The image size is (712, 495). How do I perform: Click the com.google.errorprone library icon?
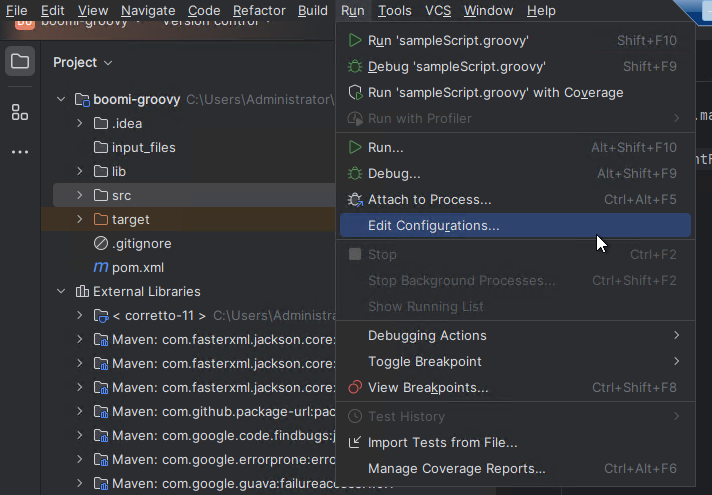coord(101,460)
